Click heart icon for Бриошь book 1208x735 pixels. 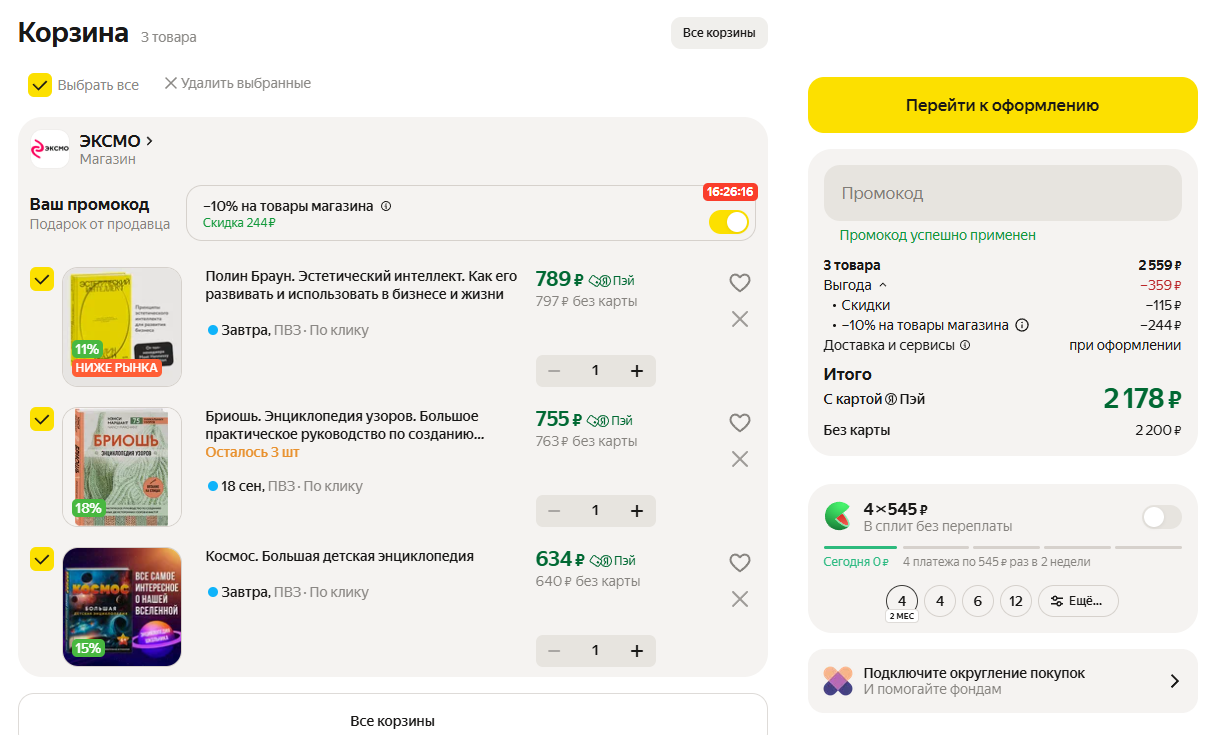tap(739, 423)
